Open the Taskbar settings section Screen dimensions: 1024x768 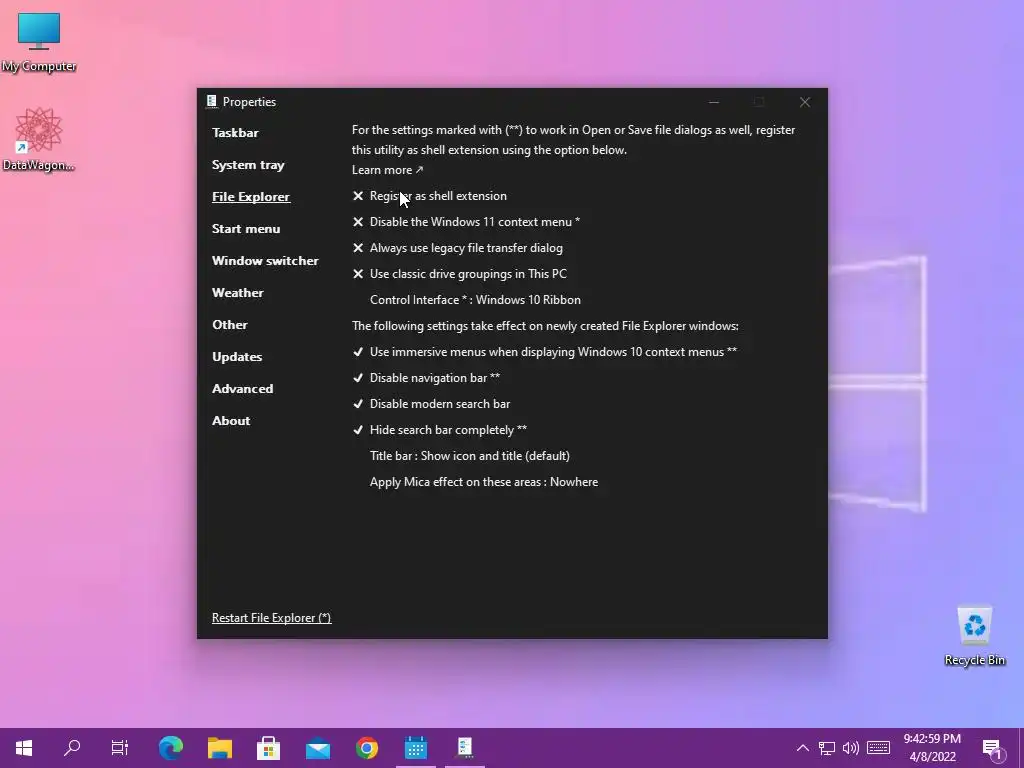(x=235, y=133)
